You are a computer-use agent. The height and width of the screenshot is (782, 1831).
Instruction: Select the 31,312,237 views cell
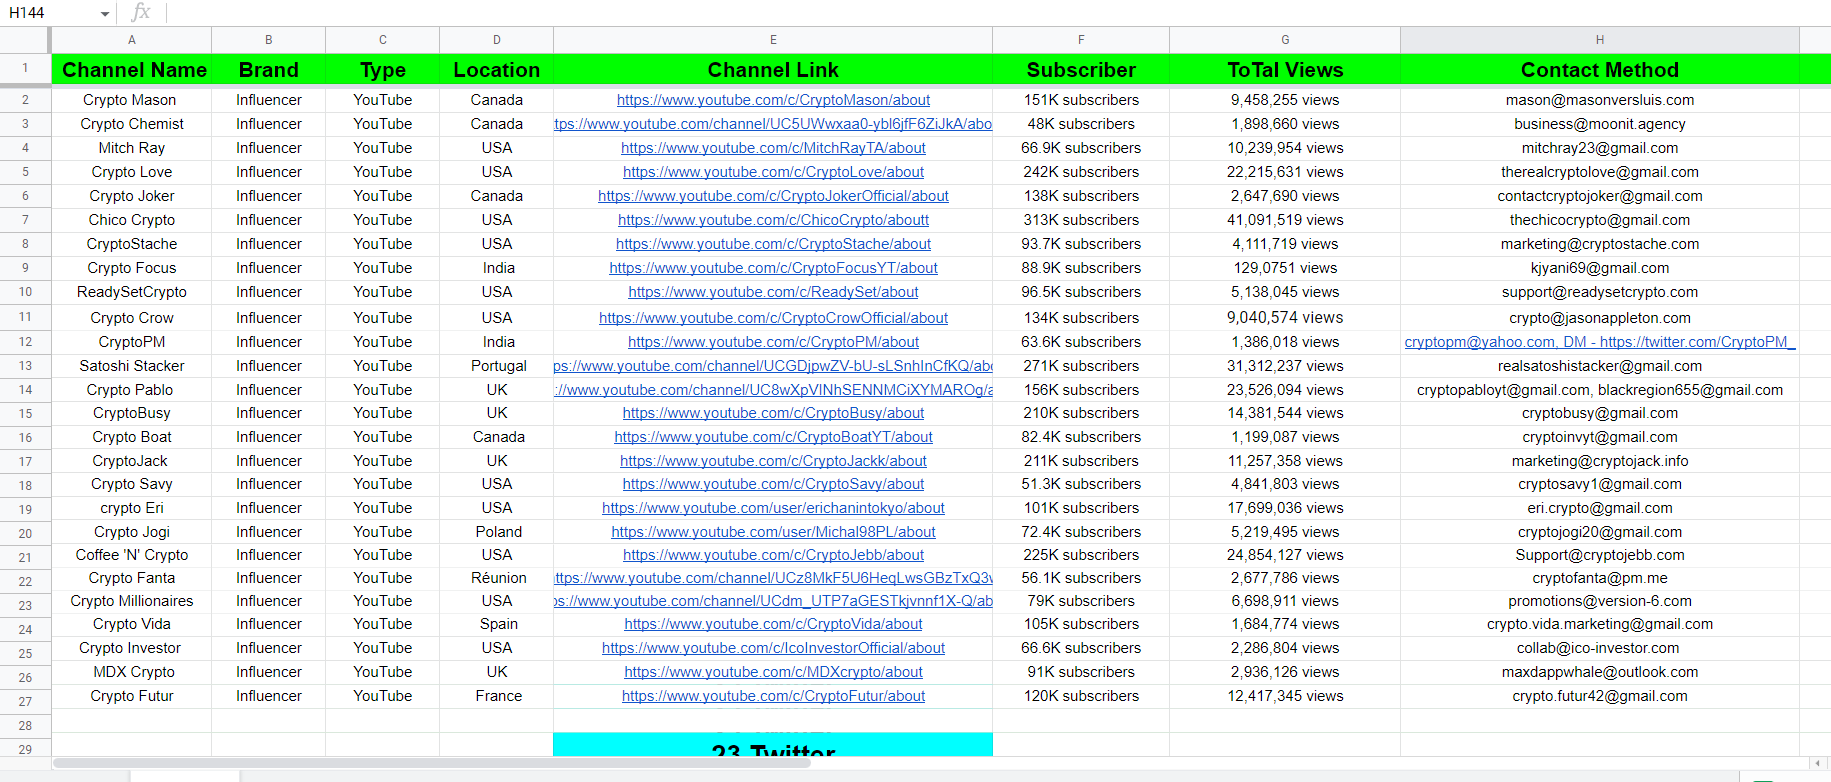click(x=1285, y=366)
